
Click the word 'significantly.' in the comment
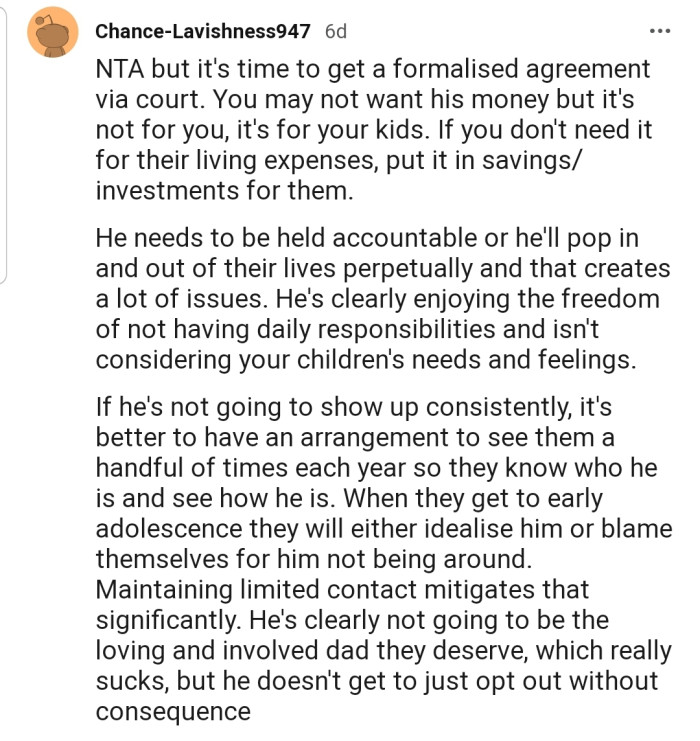click(169, 620)
